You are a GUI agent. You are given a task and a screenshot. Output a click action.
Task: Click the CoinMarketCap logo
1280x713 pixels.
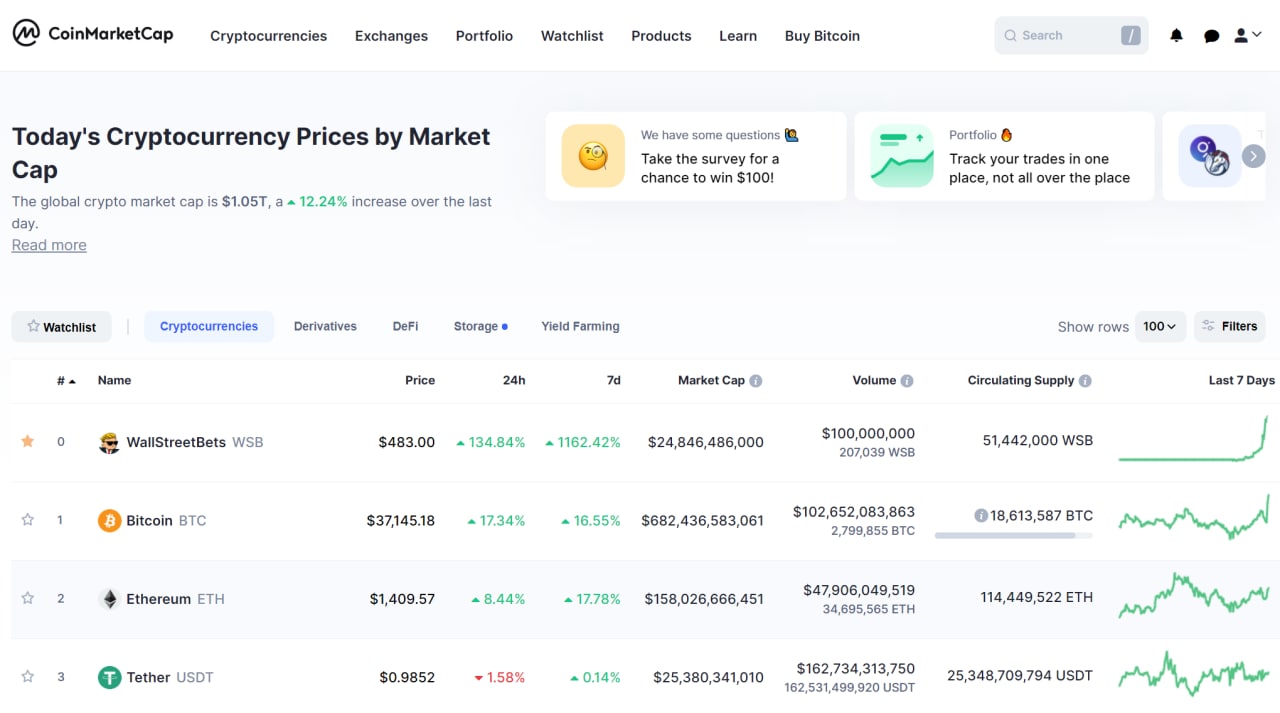pos(93,34)
